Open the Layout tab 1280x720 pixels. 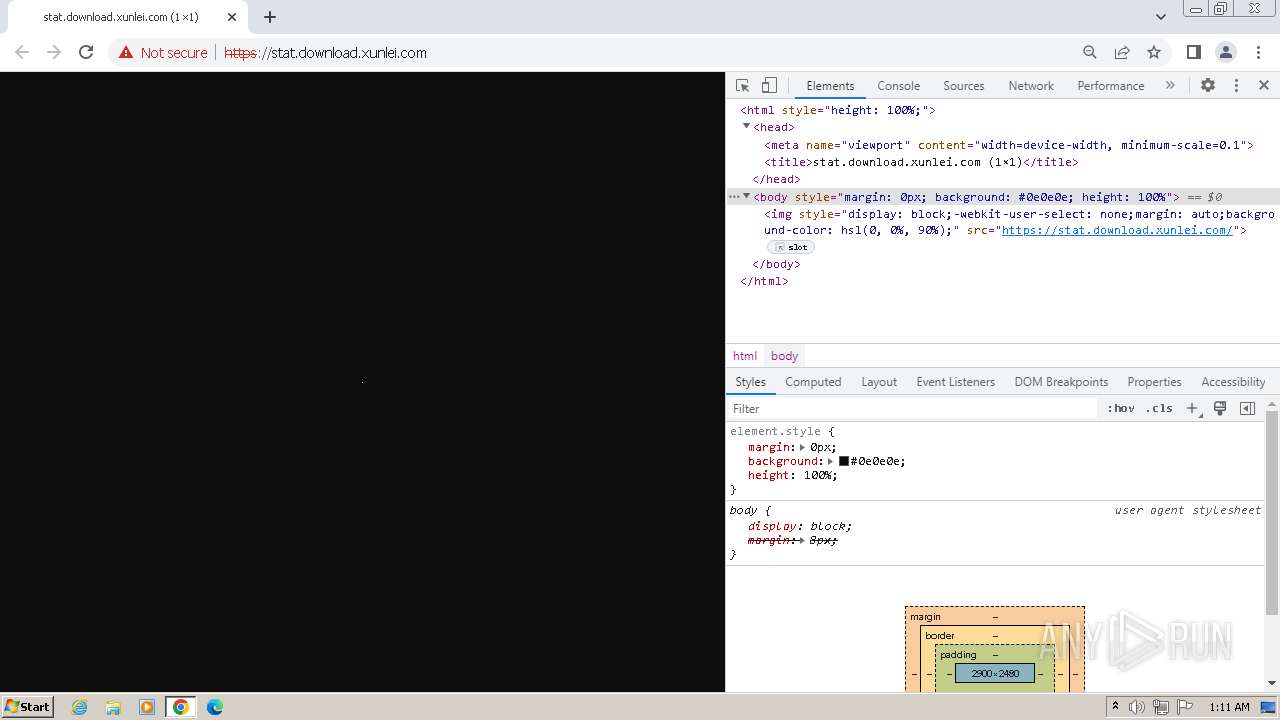coord(879,382)
